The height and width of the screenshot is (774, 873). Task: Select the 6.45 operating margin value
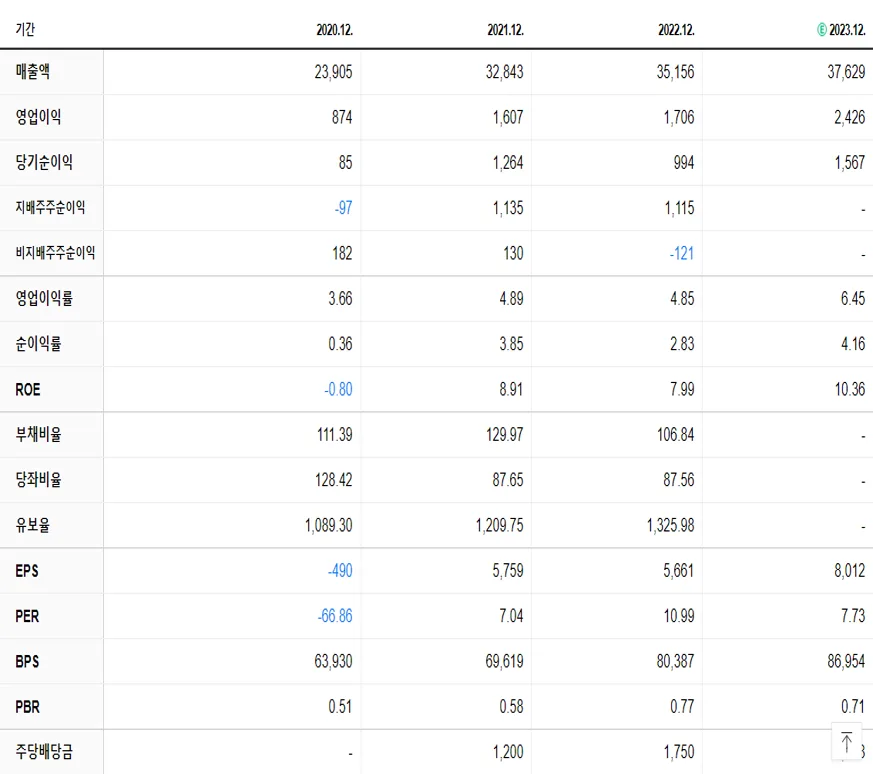(x=853, y=298)
